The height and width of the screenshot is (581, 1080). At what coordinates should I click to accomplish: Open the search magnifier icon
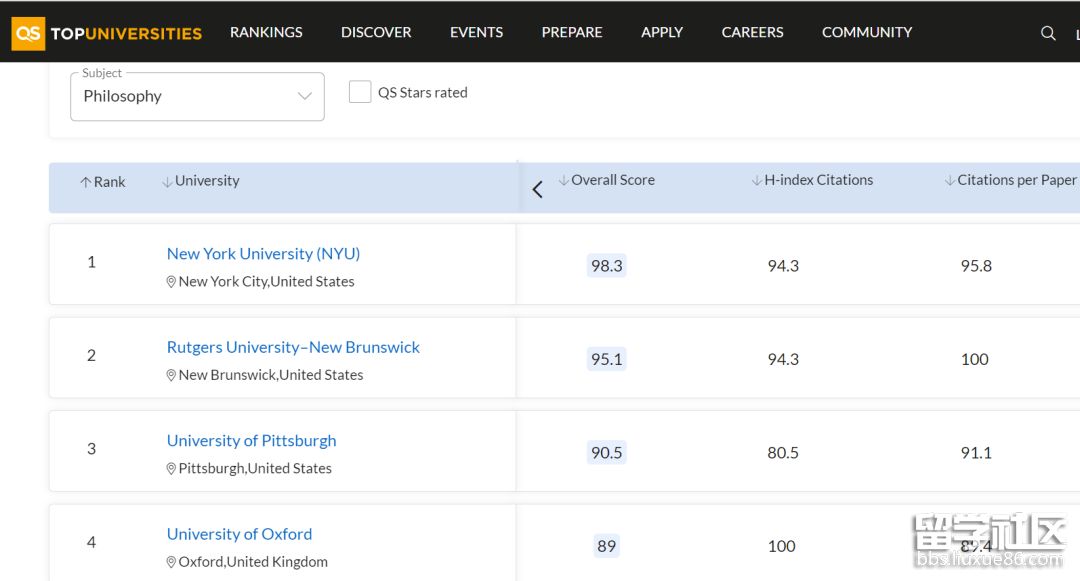[x=1048, y=33]
